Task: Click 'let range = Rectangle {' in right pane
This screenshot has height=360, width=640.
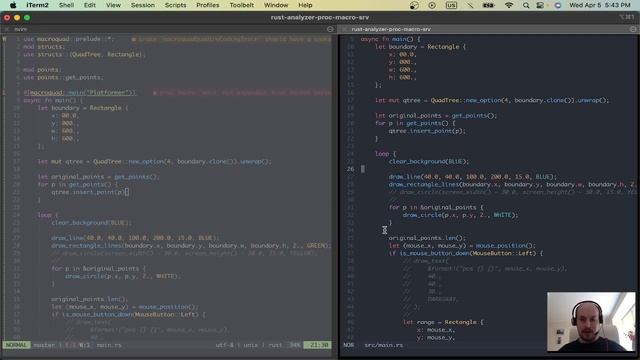Action: point(443,322)
